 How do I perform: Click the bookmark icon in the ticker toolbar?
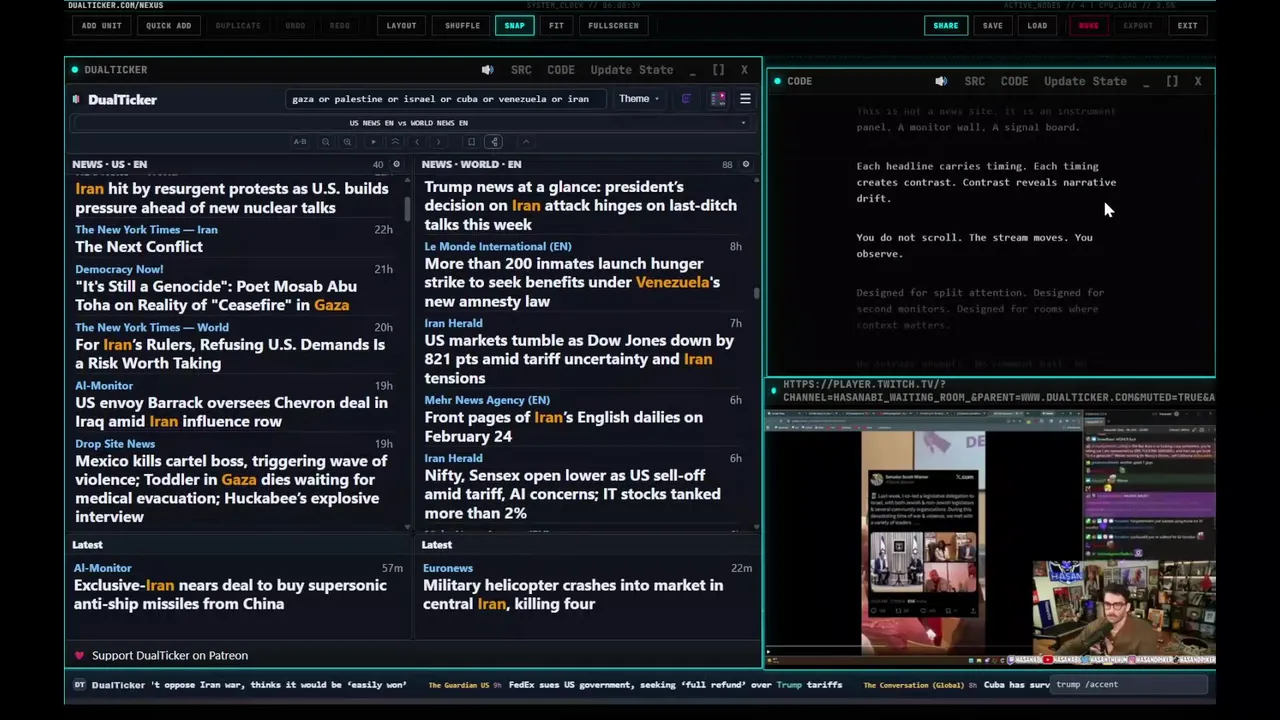coord(471,142)
